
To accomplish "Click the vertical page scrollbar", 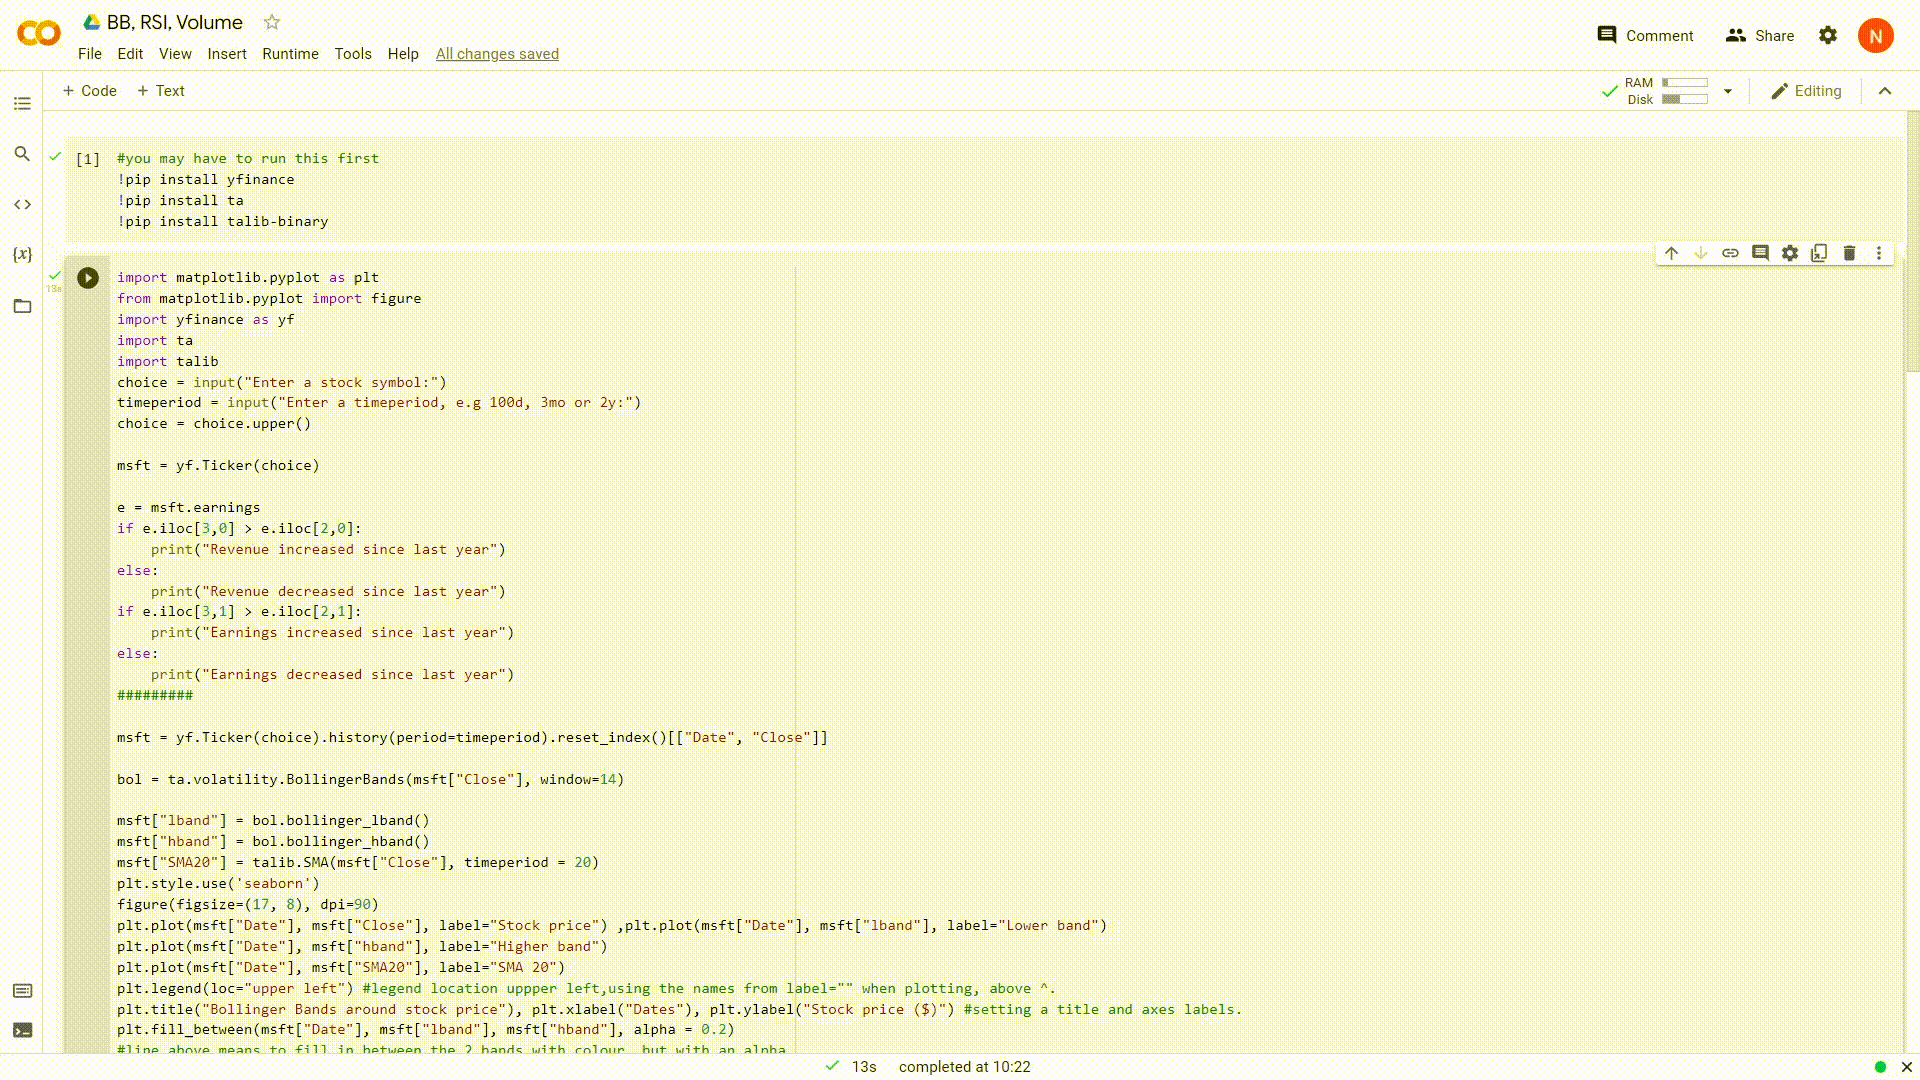I will click(x=1912, y=240).
